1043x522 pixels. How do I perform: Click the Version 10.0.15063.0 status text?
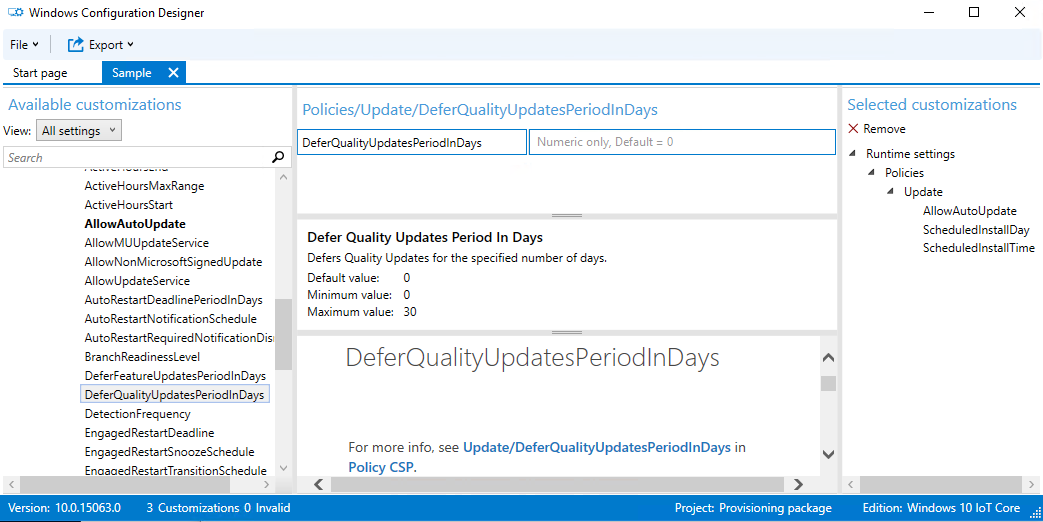[x=65, y=508]
